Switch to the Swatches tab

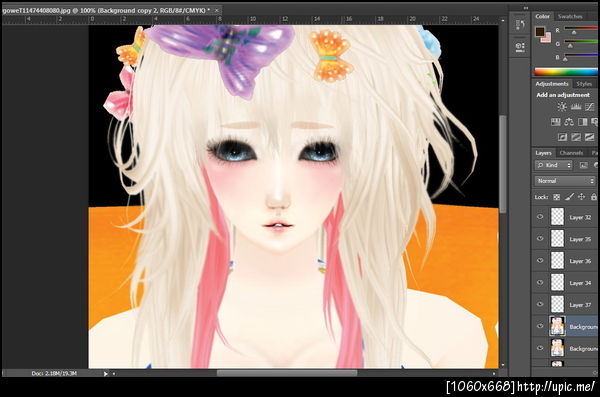(570, 16)
